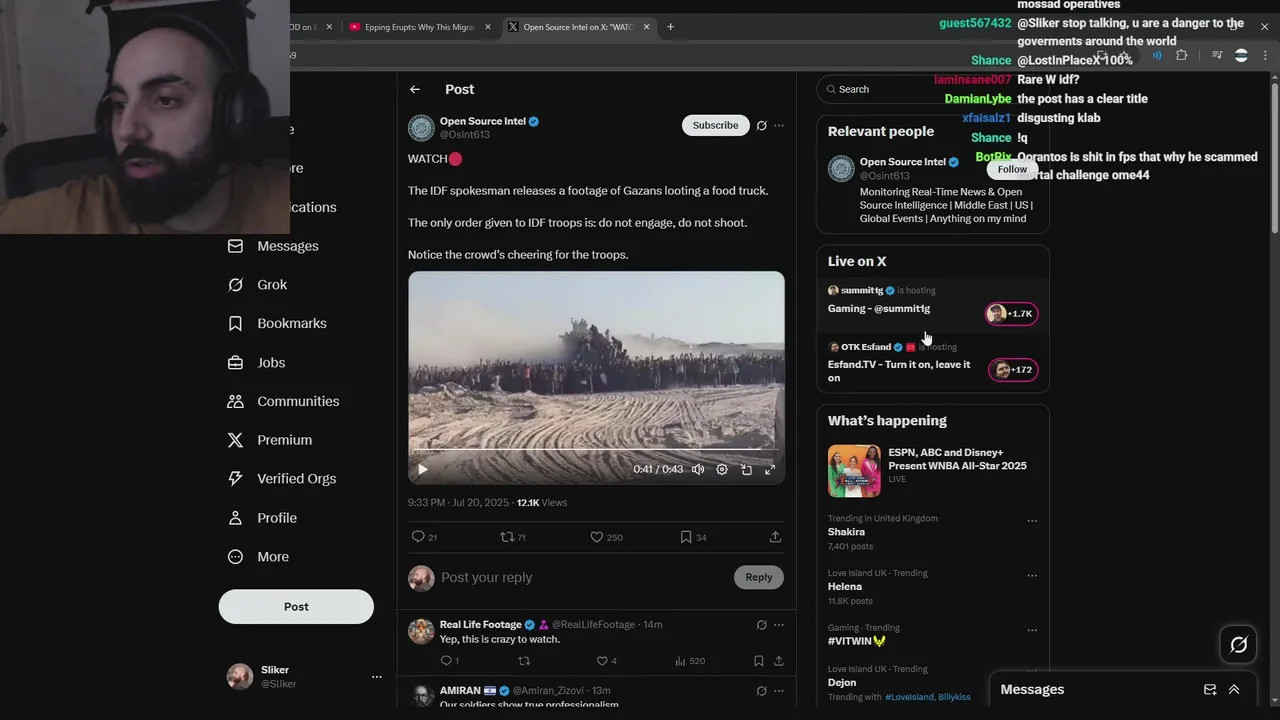
Task: Open Messages in the sidebar
Action: click(273, 246)
